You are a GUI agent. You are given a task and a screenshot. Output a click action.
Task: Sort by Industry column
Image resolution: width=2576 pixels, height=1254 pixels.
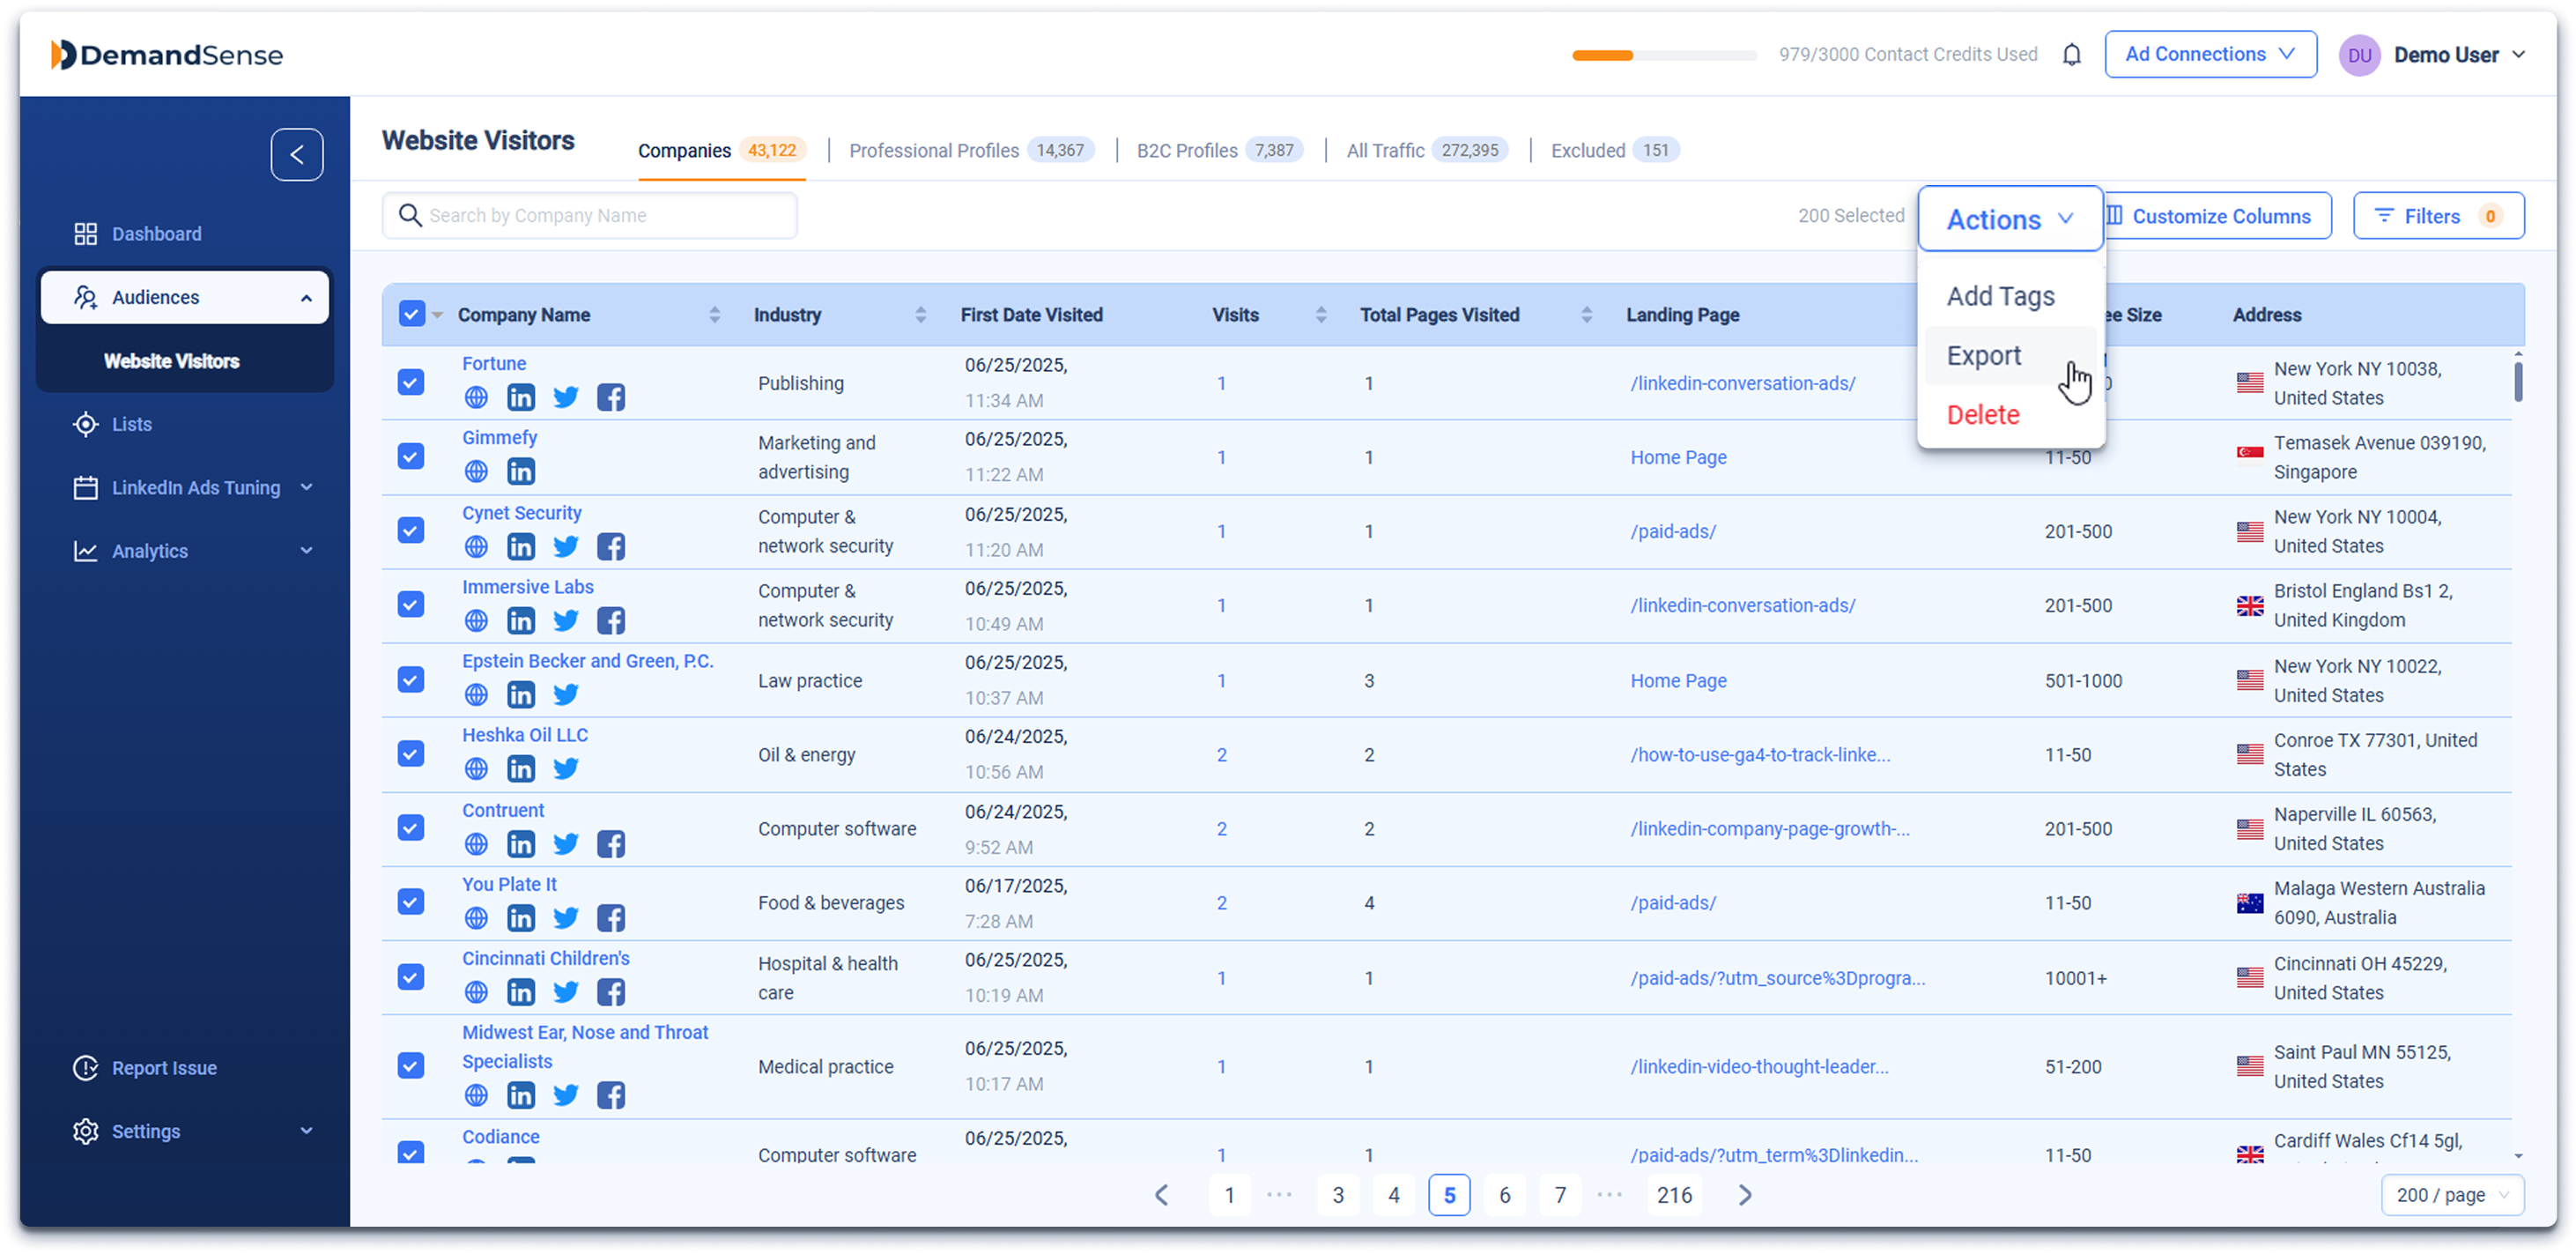920,315
